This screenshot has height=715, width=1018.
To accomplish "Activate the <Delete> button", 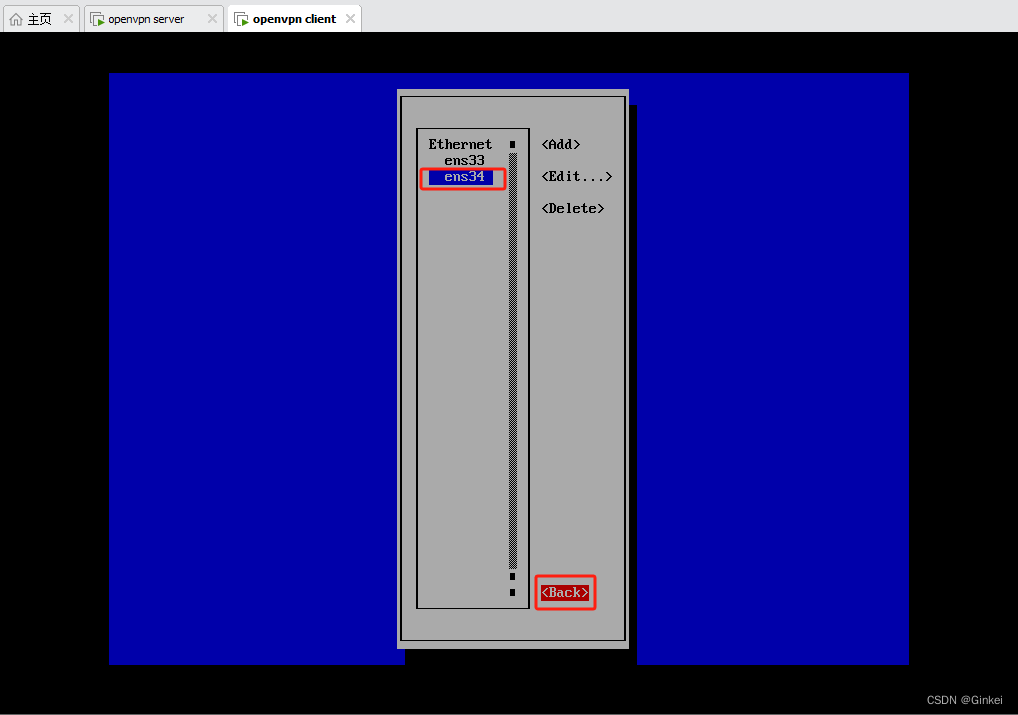I will coord(573,208).
